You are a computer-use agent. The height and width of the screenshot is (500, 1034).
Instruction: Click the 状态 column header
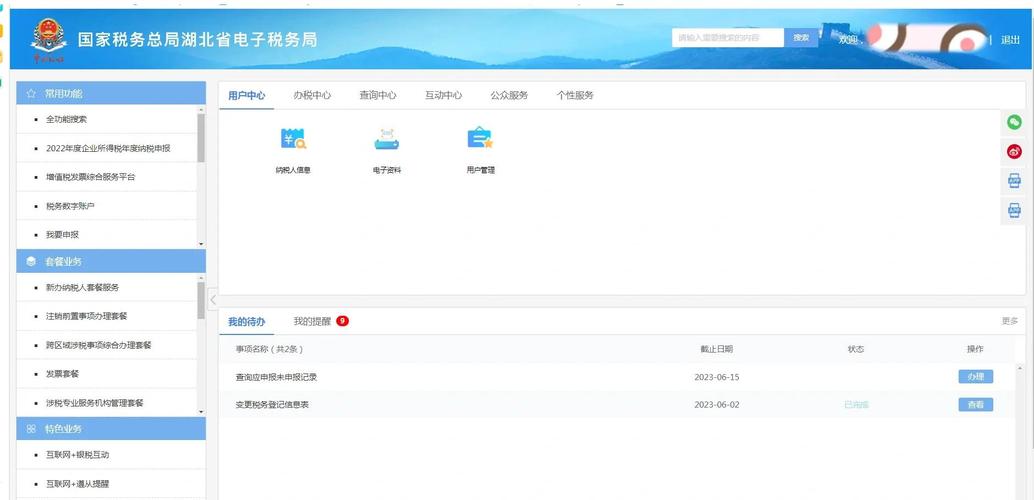856,349
